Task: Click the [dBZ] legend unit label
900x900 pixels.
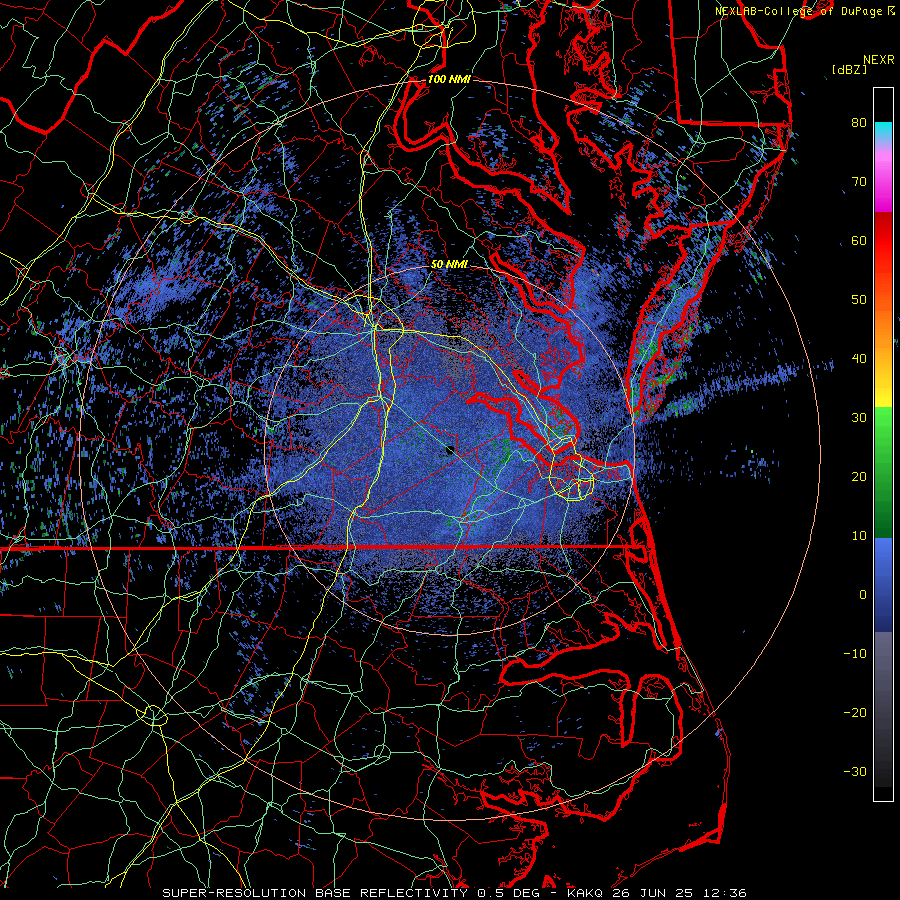Action: click(x=849, y=69)
